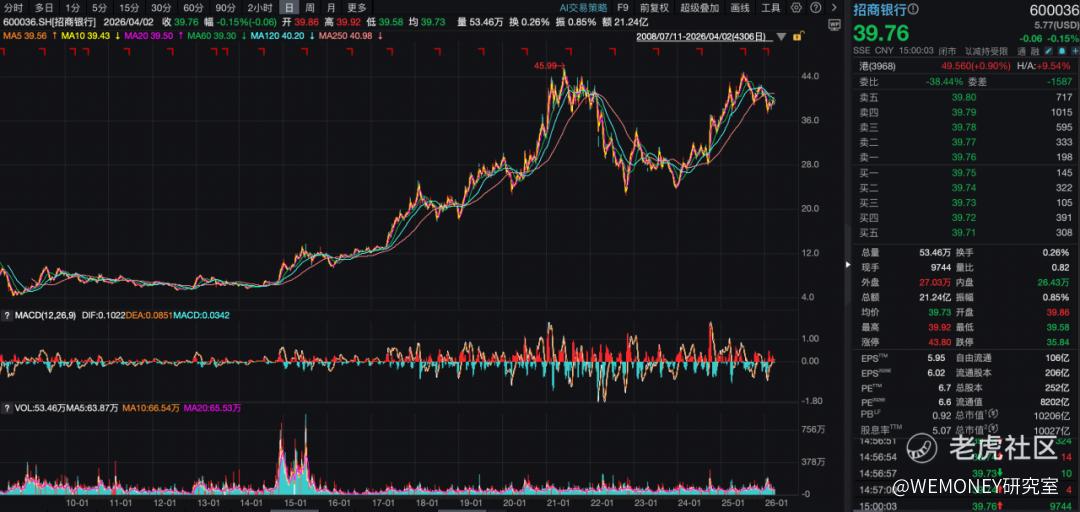Open the 超级叠加 overlay menu
Image resolution: width=1080 pixels, height=512 pixels.
tap(699, 8)
